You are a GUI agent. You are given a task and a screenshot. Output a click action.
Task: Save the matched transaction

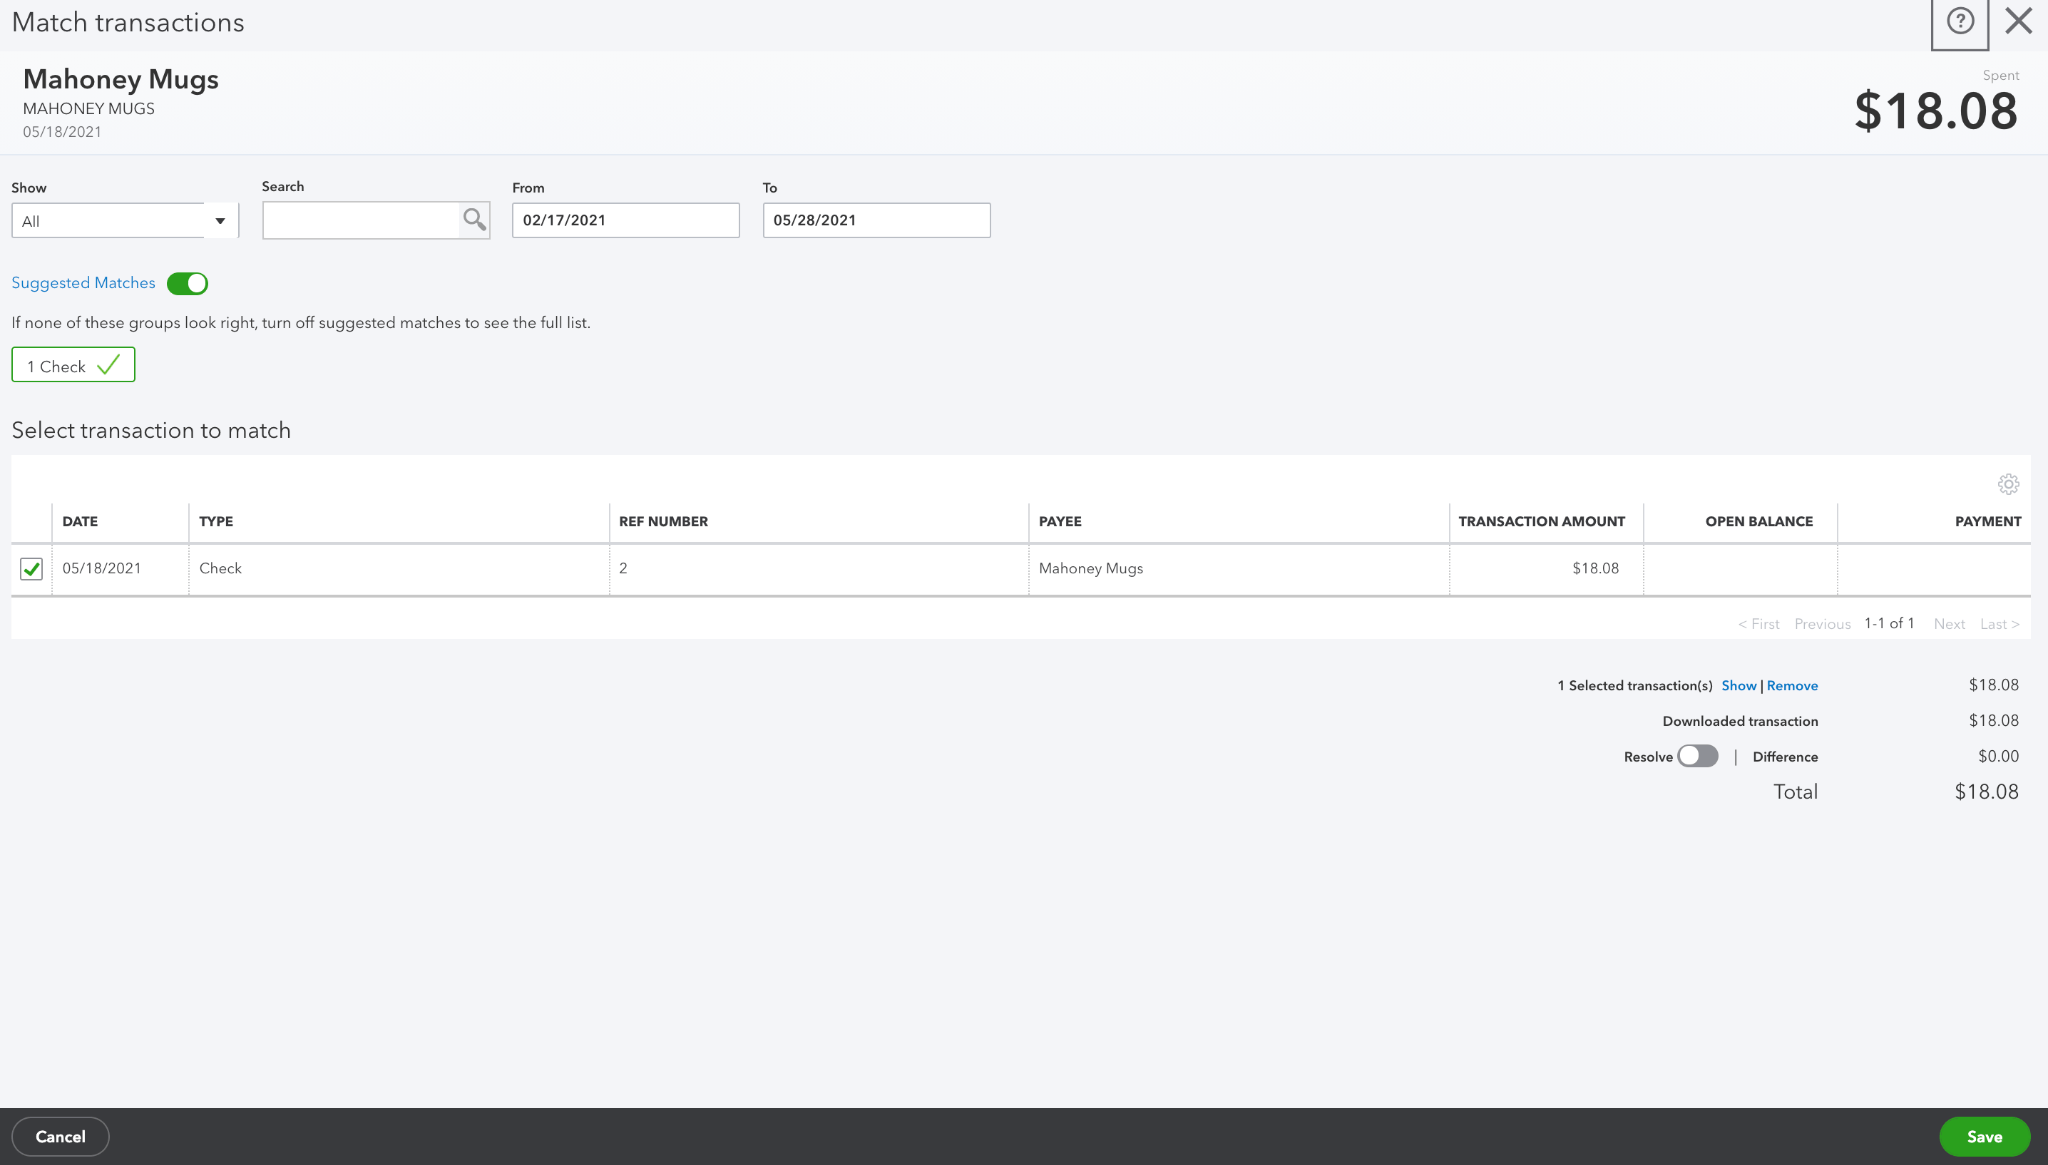(1984, 1137)
